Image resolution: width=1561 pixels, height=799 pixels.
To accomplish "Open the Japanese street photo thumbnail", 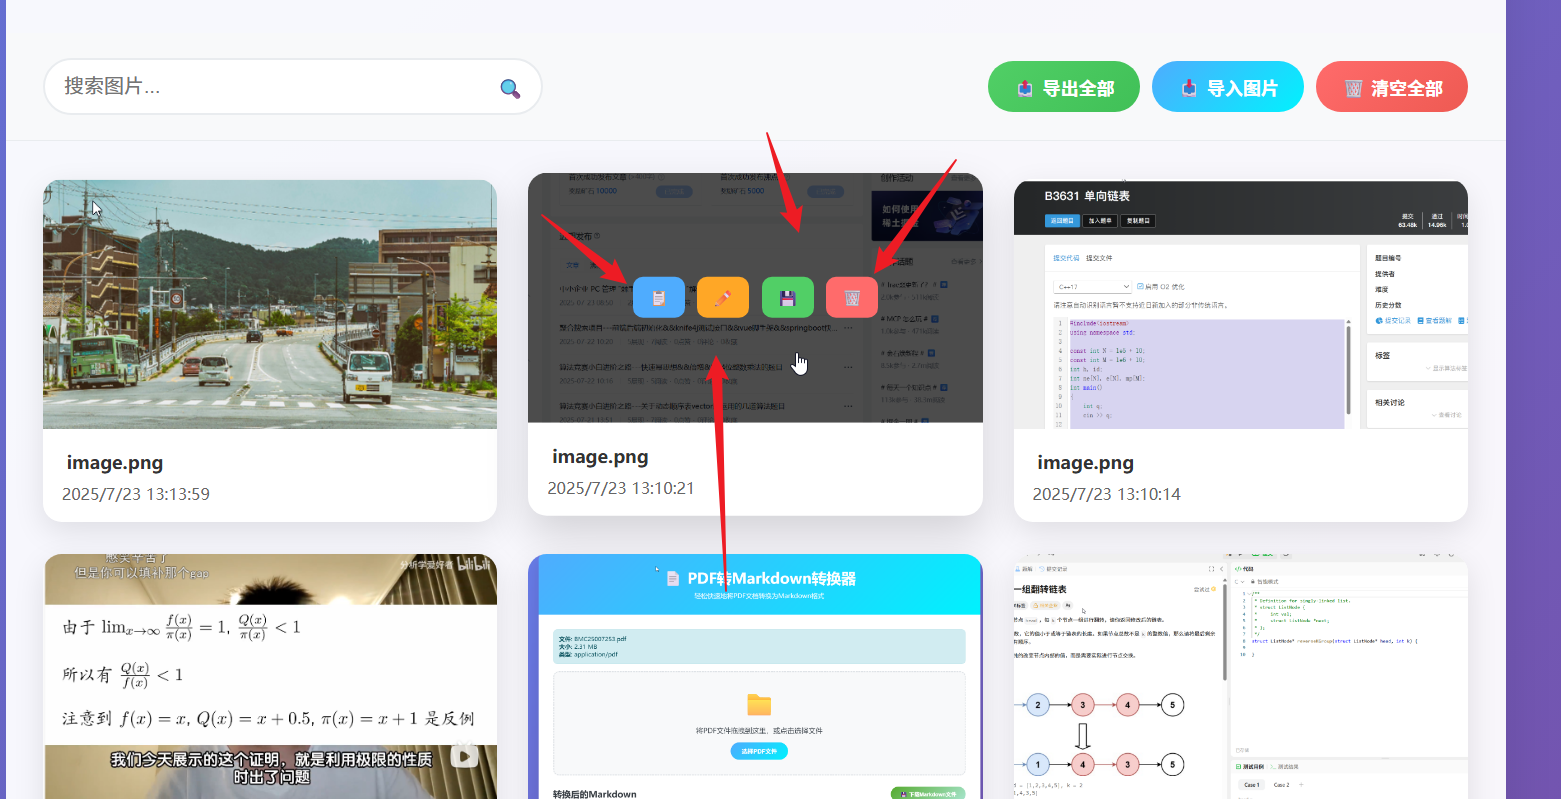I will pos(270,304).
